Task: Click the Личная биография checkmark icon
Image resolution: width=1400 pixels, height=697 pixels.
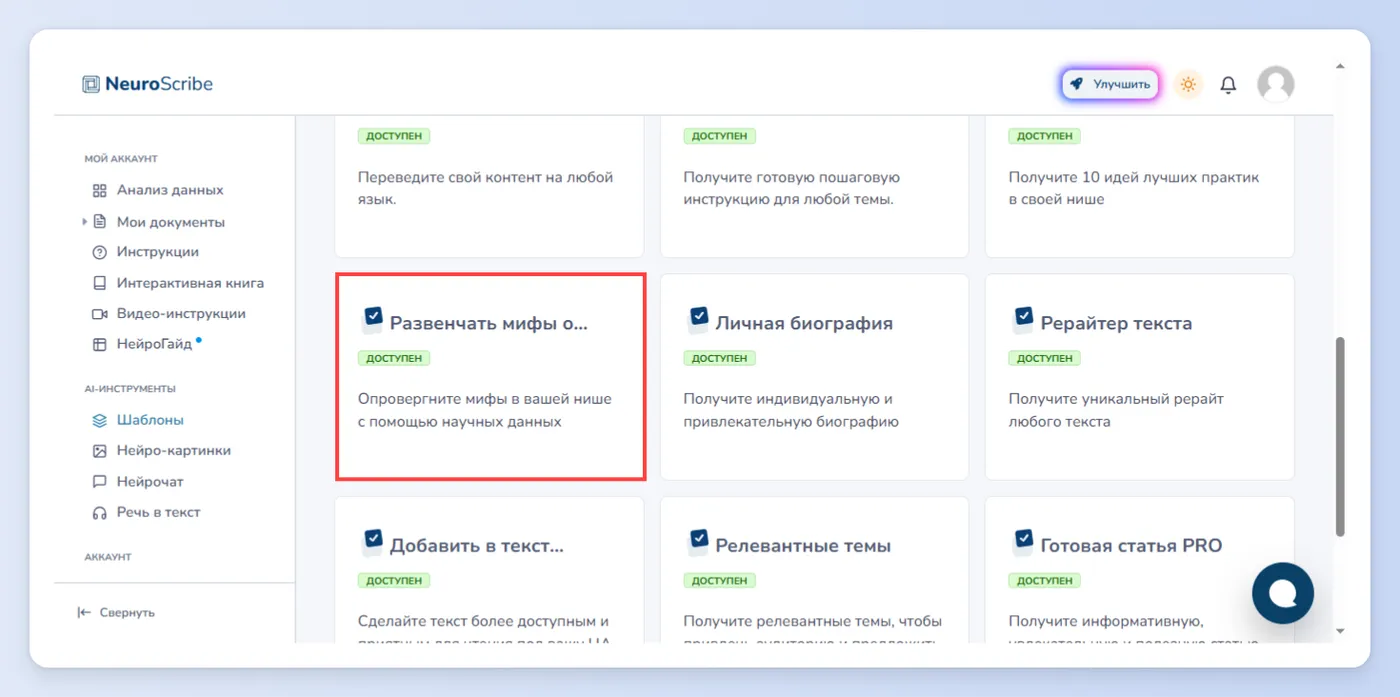Action: [x=699, y=317]
